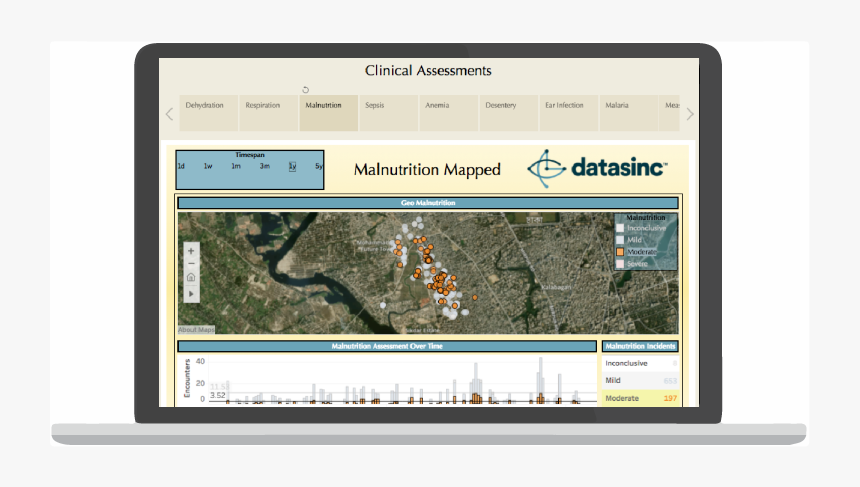The height and width of the screenshot is (487, 860).
Task: Choose the 3m timespan option
Action: pos(264,166)
